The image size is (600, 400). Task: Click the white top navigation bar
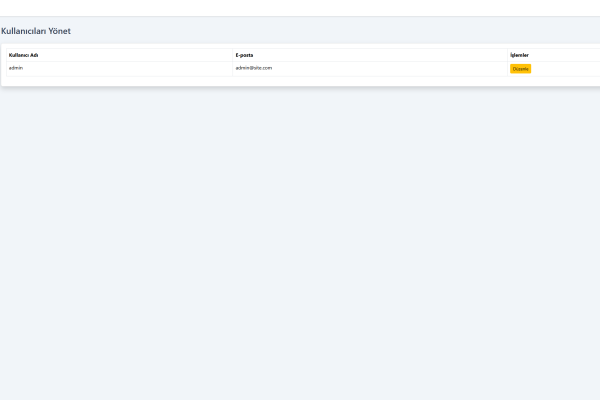point(300,8)
